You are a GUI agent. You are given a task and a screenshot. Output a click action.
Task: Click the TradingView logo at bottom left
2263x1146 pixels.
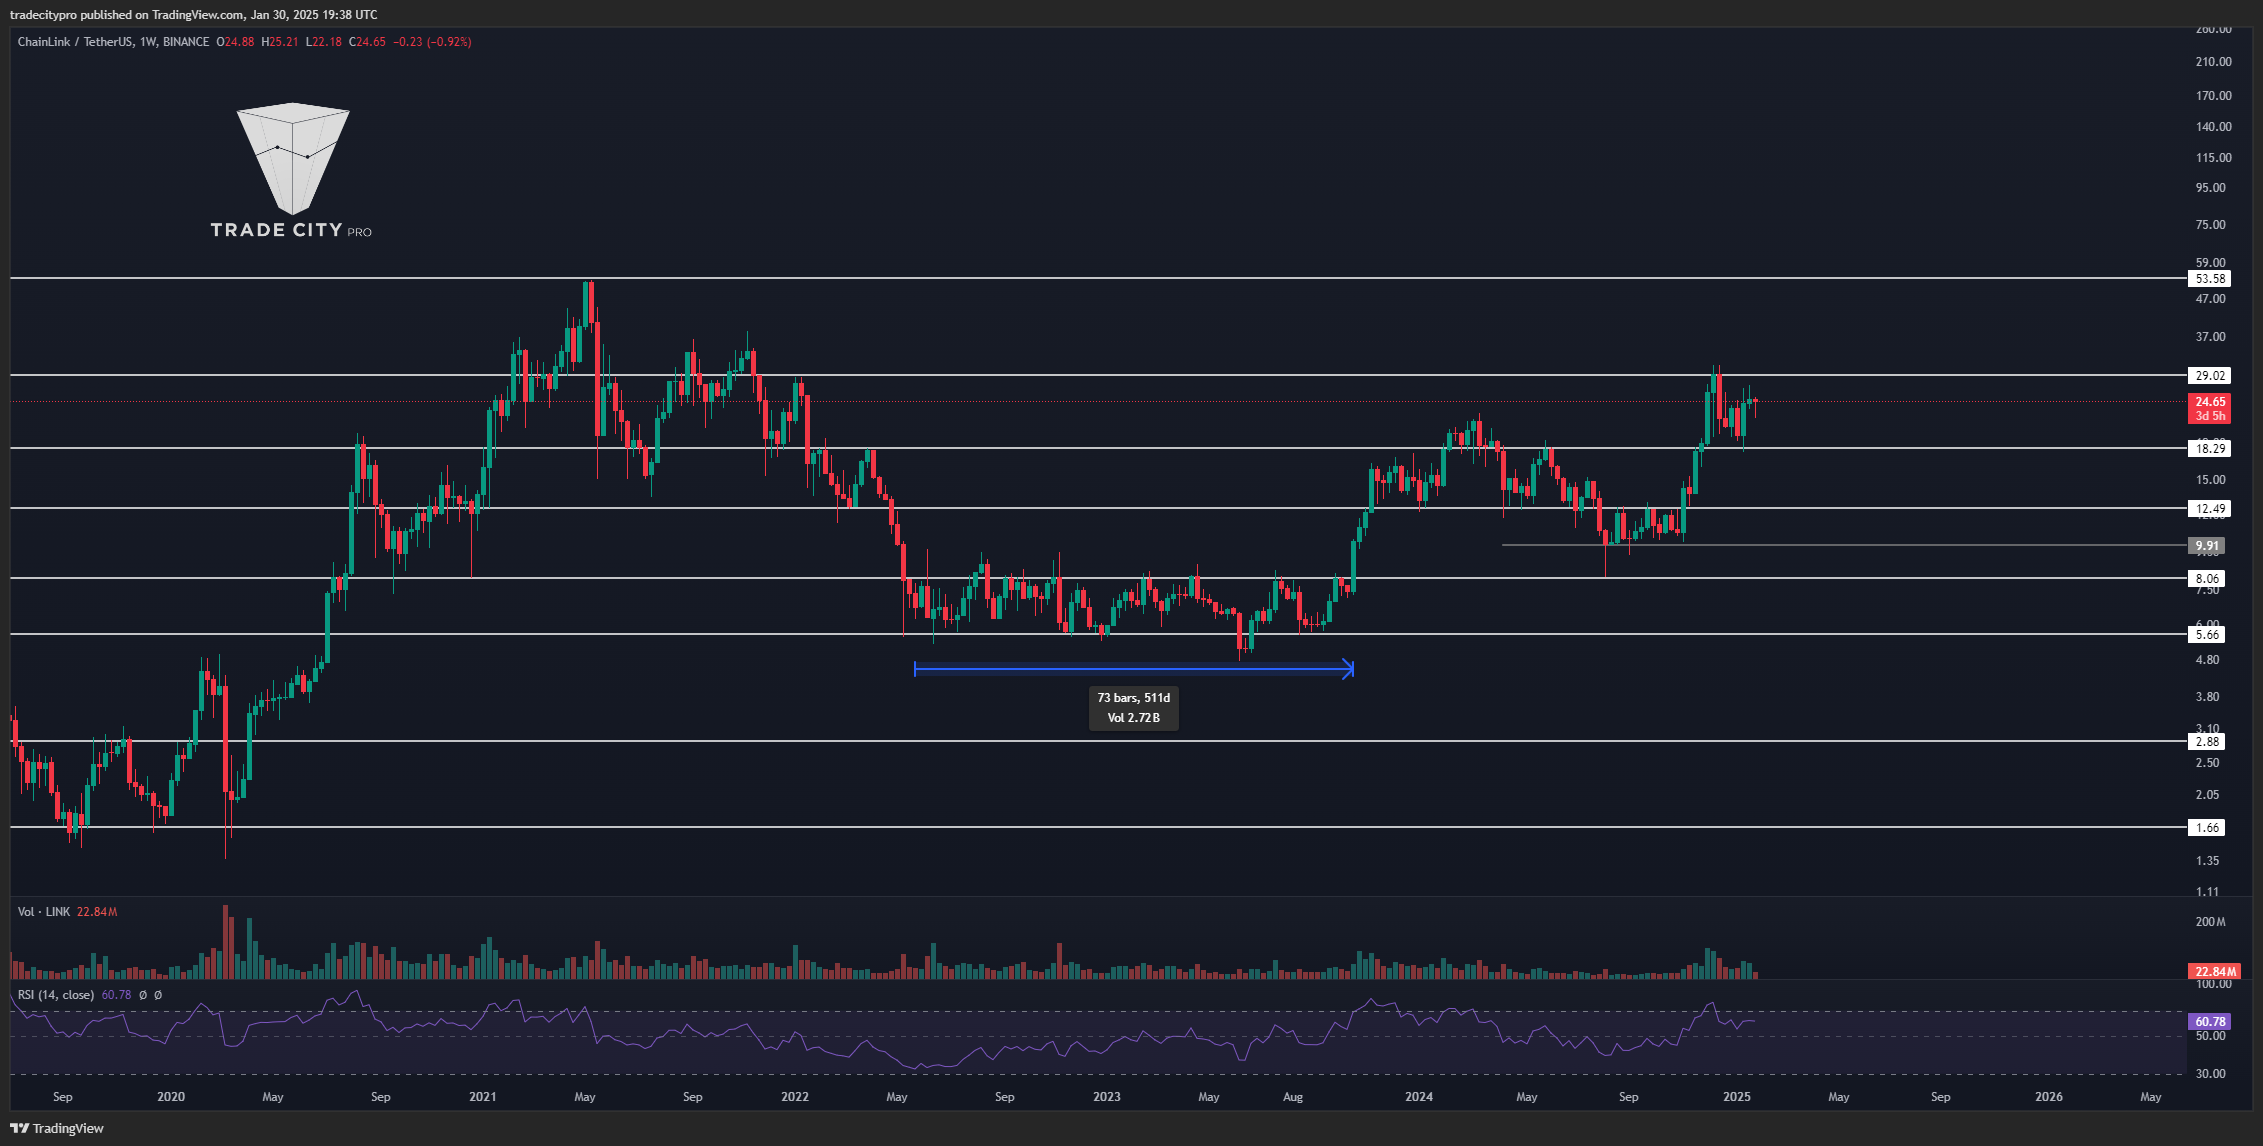point(57,1128)
